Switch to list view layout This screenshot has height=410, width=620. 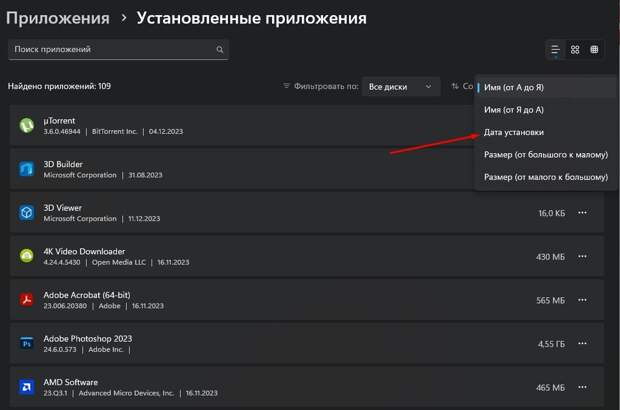coord(556,50)
